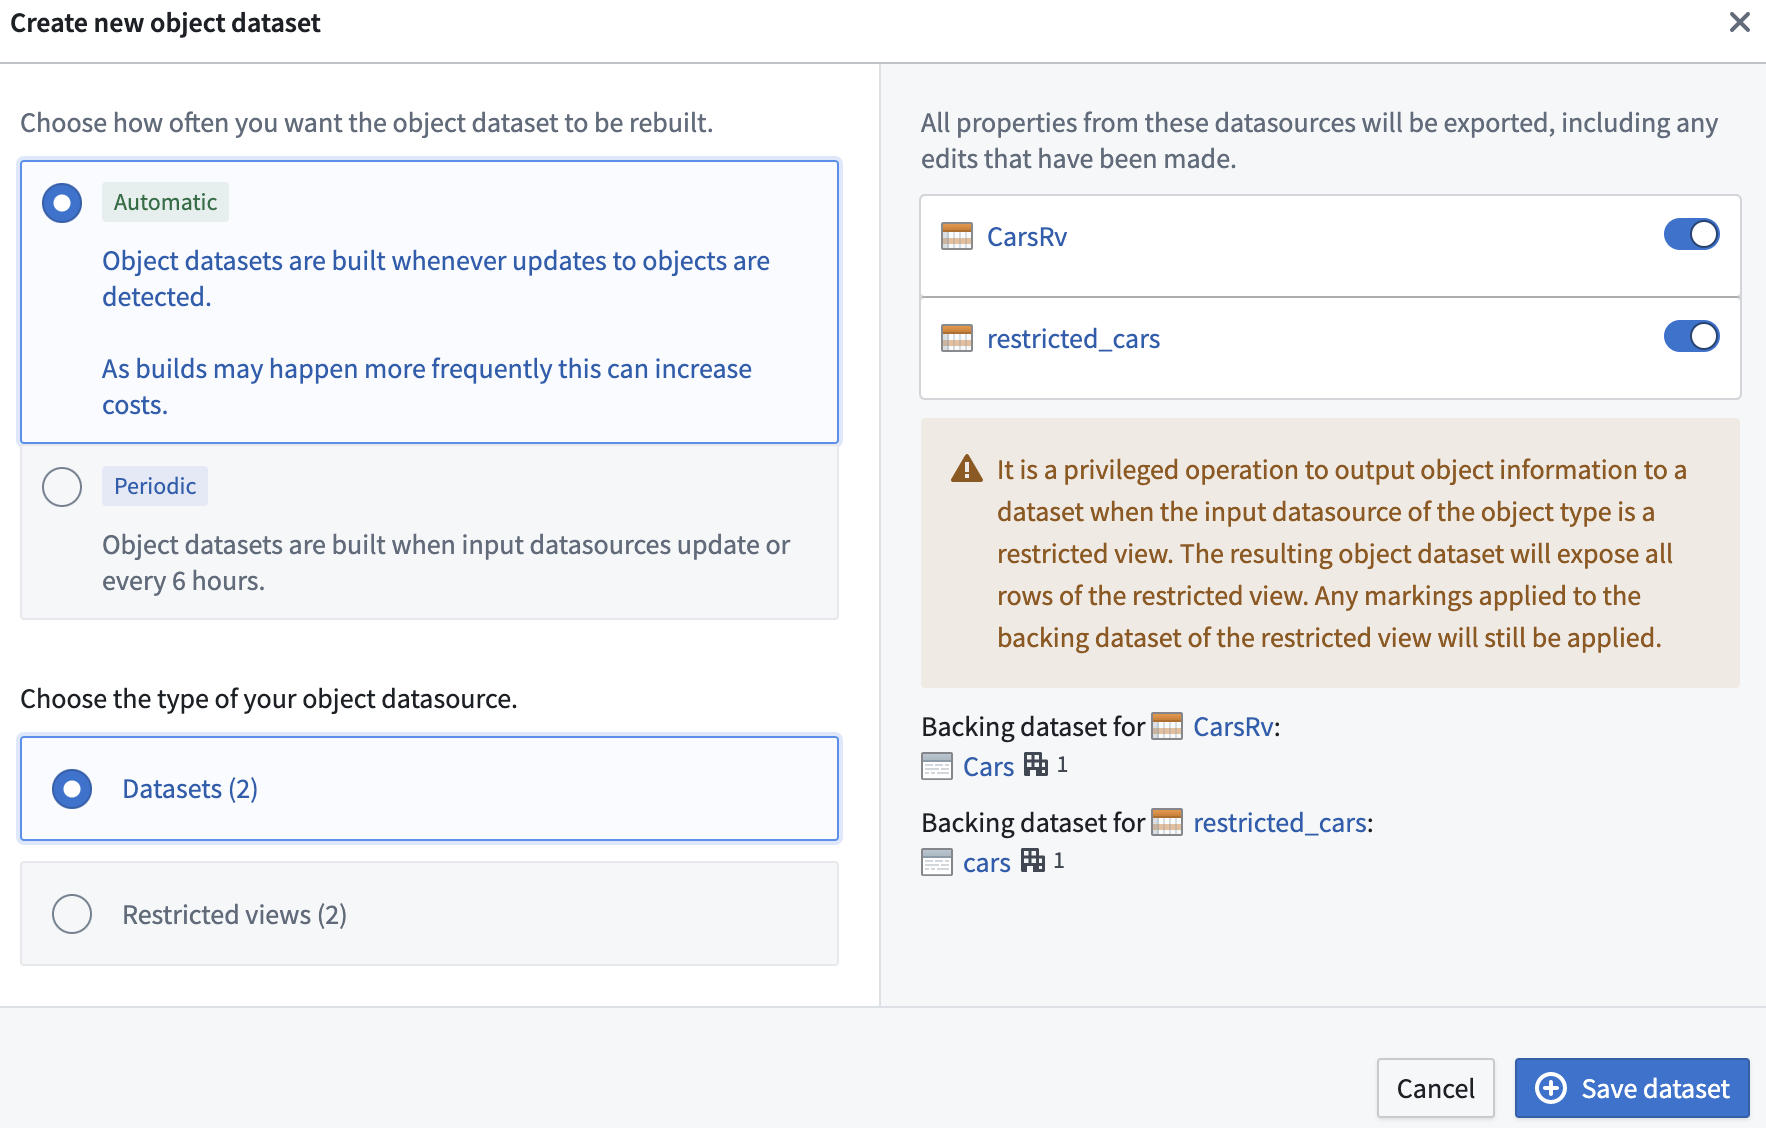Image resolution: width=1766 pixels, height=1128 pixels.
Task: Choose the Restricted views (2) radio option
Action: [72, 914]
